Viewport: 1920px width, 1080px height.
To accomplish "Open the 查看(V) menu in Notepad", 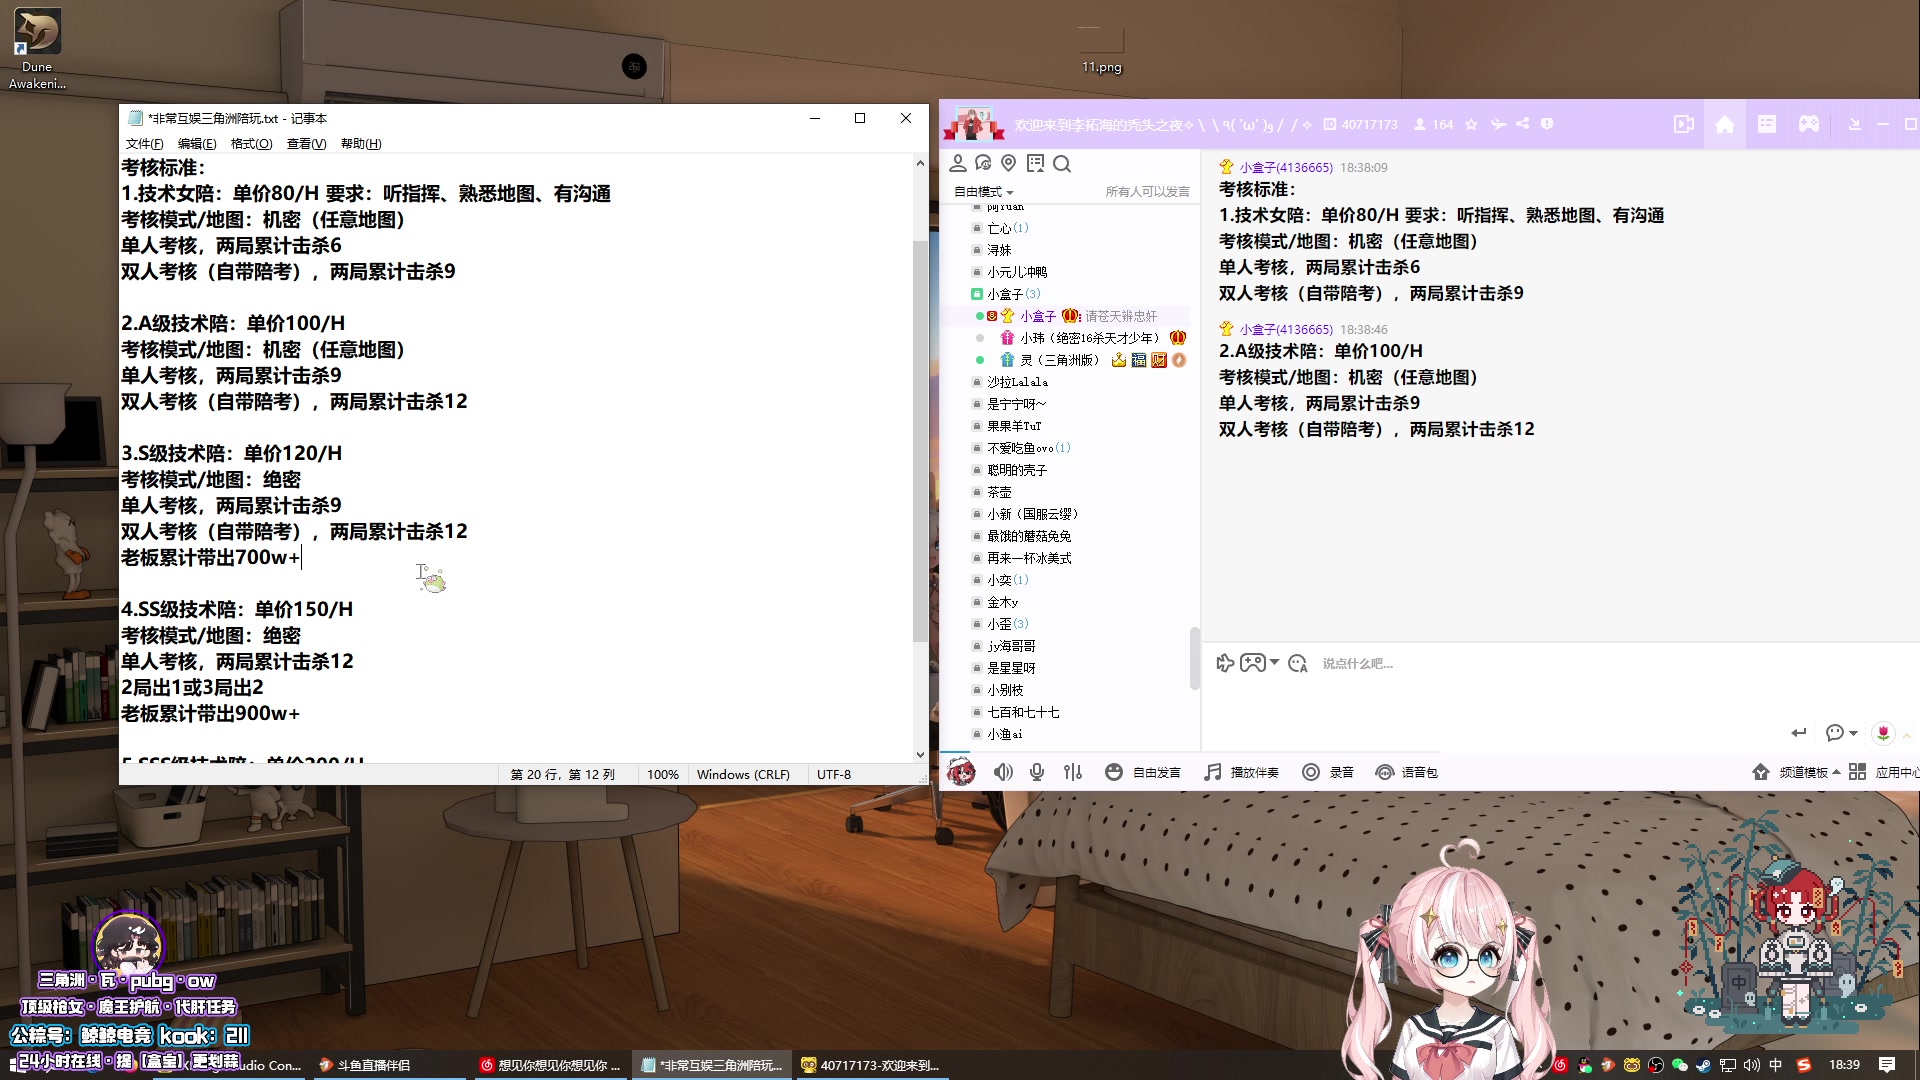I will [x=306, y=144].
